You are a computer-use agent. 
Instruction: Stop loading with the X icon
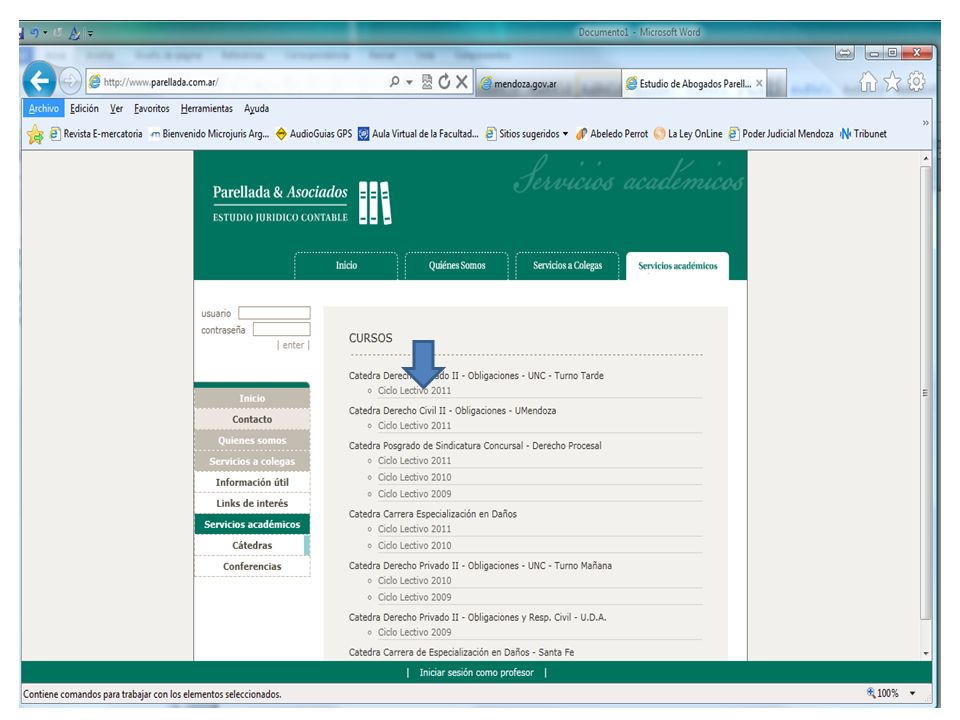(x=462, y=81)
